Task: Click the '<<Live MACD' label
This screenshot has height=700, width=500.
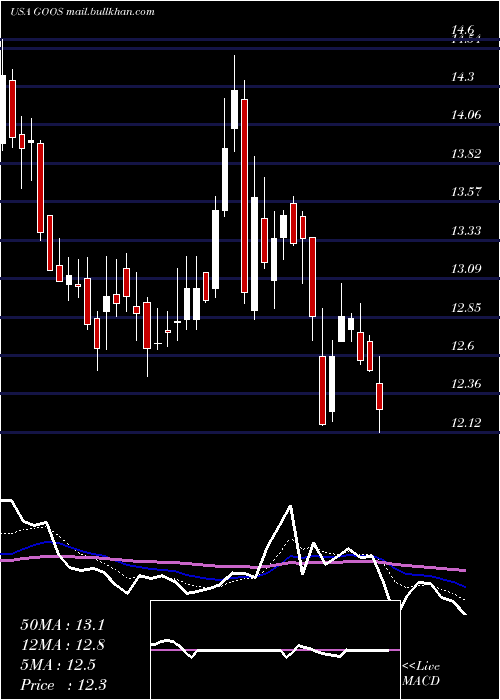Action: (x=421, y=674)
